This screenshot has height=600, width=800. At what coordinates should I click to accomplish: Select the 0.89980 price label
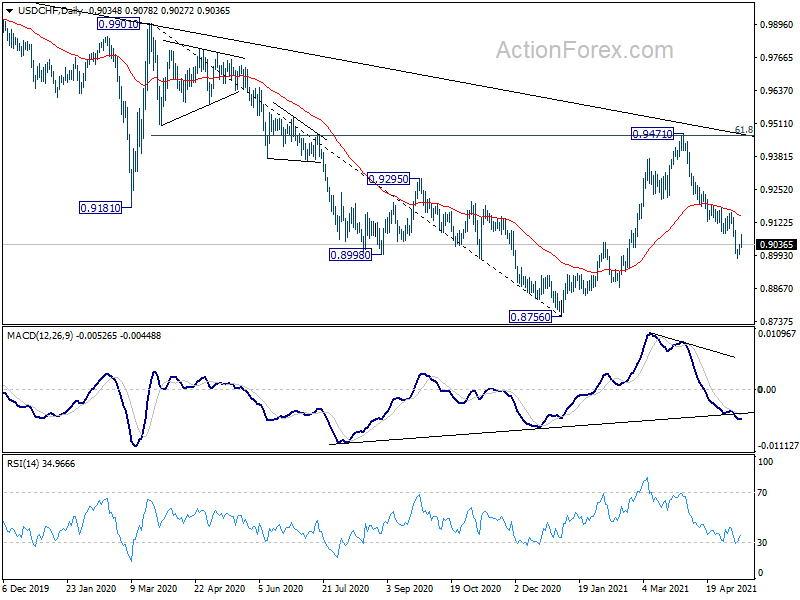tap(350, 255)
